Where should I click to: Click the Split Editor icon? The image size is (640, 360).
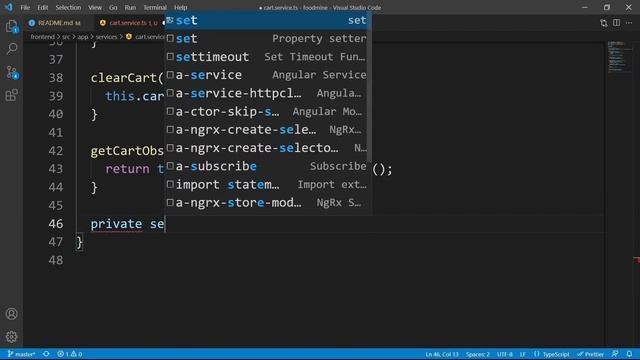[x=616, y=23]
